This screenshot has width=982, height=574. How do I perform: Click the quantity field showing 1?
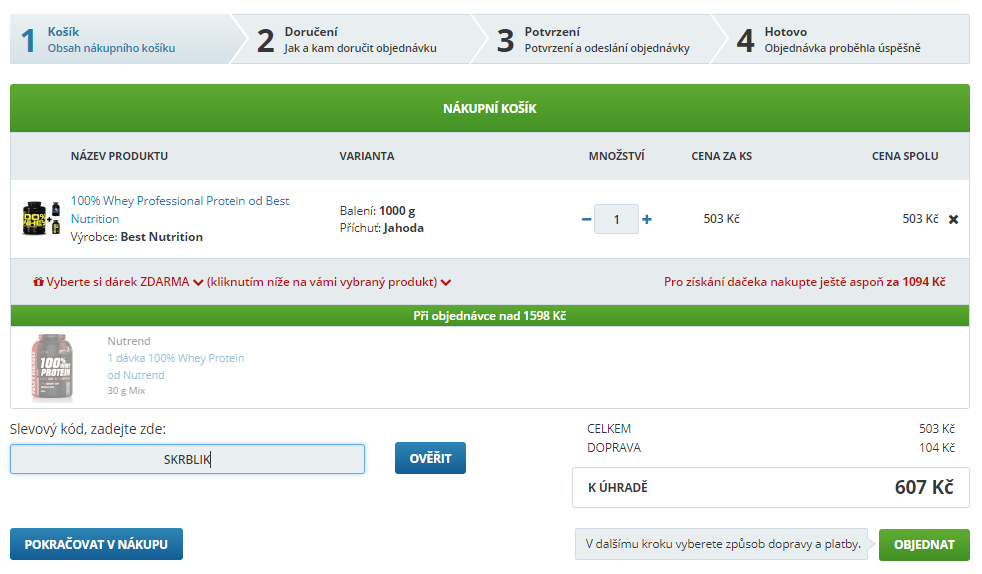[x=616, y=219]
